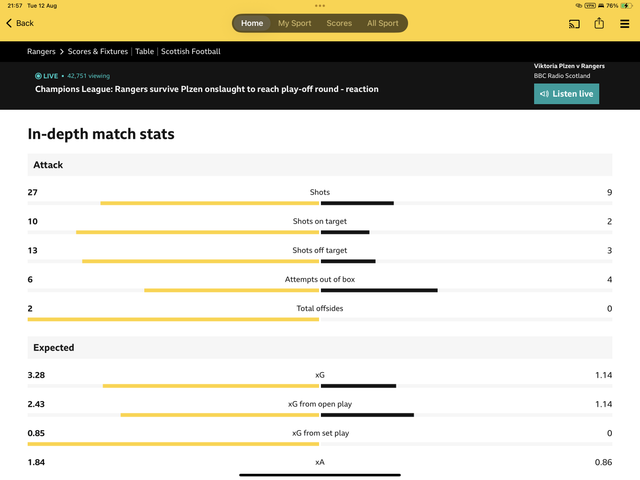Click the LIVE indicator icon
This screenshot has height=480, width=640.
[38, 76]
